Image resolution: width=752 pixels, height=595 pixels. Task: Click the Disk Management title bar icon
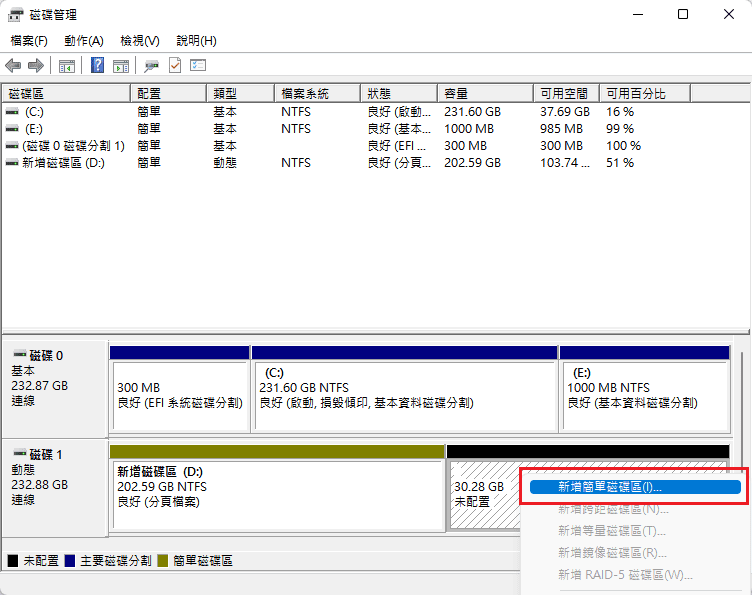(15, 15)
